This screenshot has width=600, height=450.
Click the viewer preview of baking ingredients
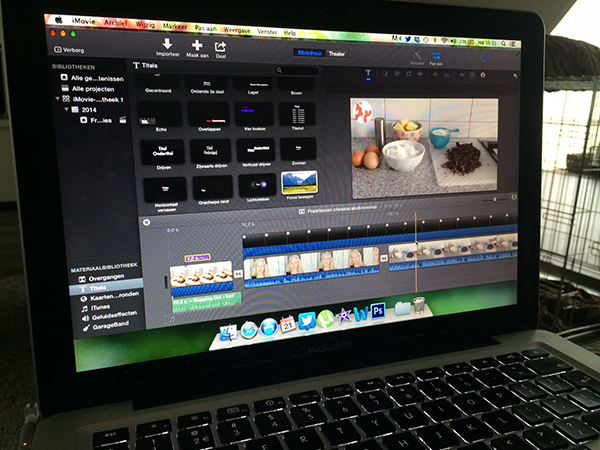tap(424, 148)
